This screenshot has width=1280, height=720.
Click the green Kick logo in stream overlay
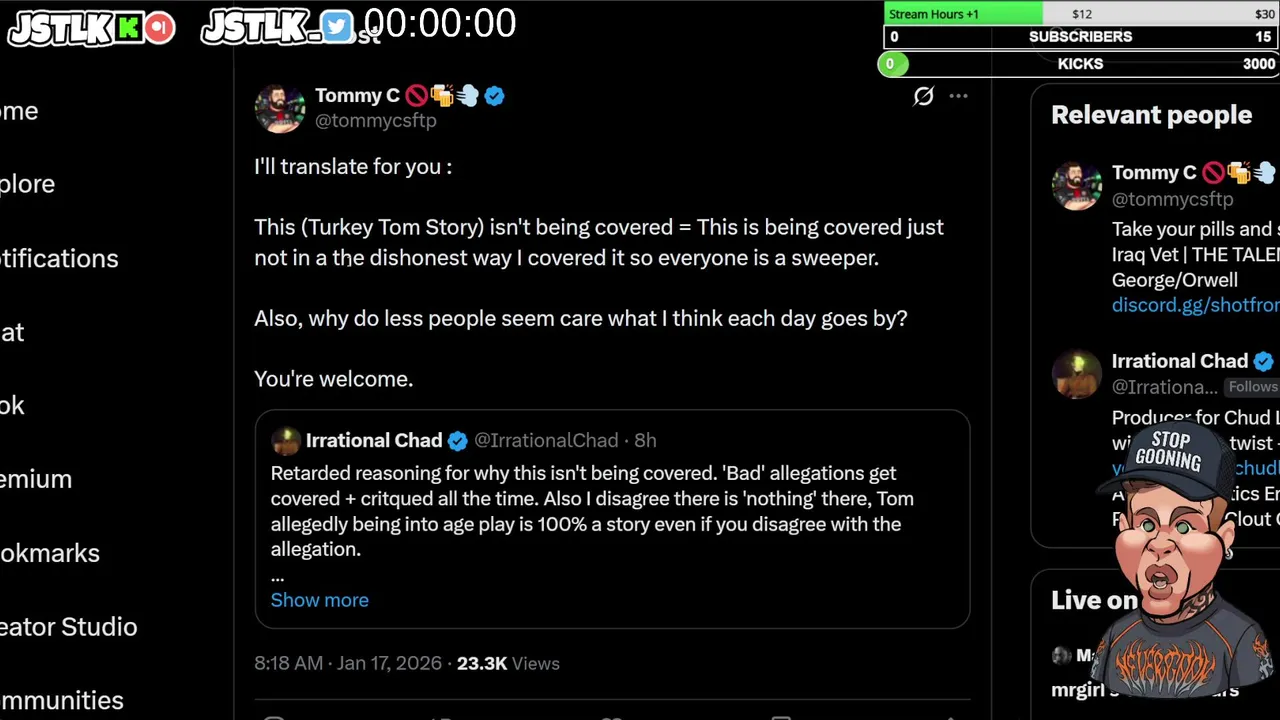point(128,28)
